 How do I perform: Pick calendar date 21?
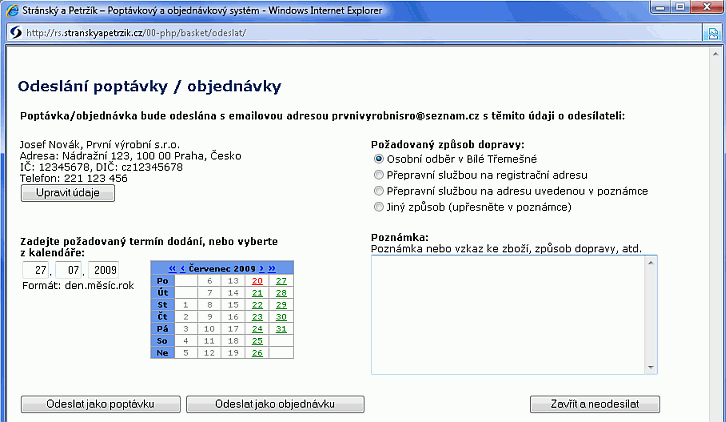257,293
